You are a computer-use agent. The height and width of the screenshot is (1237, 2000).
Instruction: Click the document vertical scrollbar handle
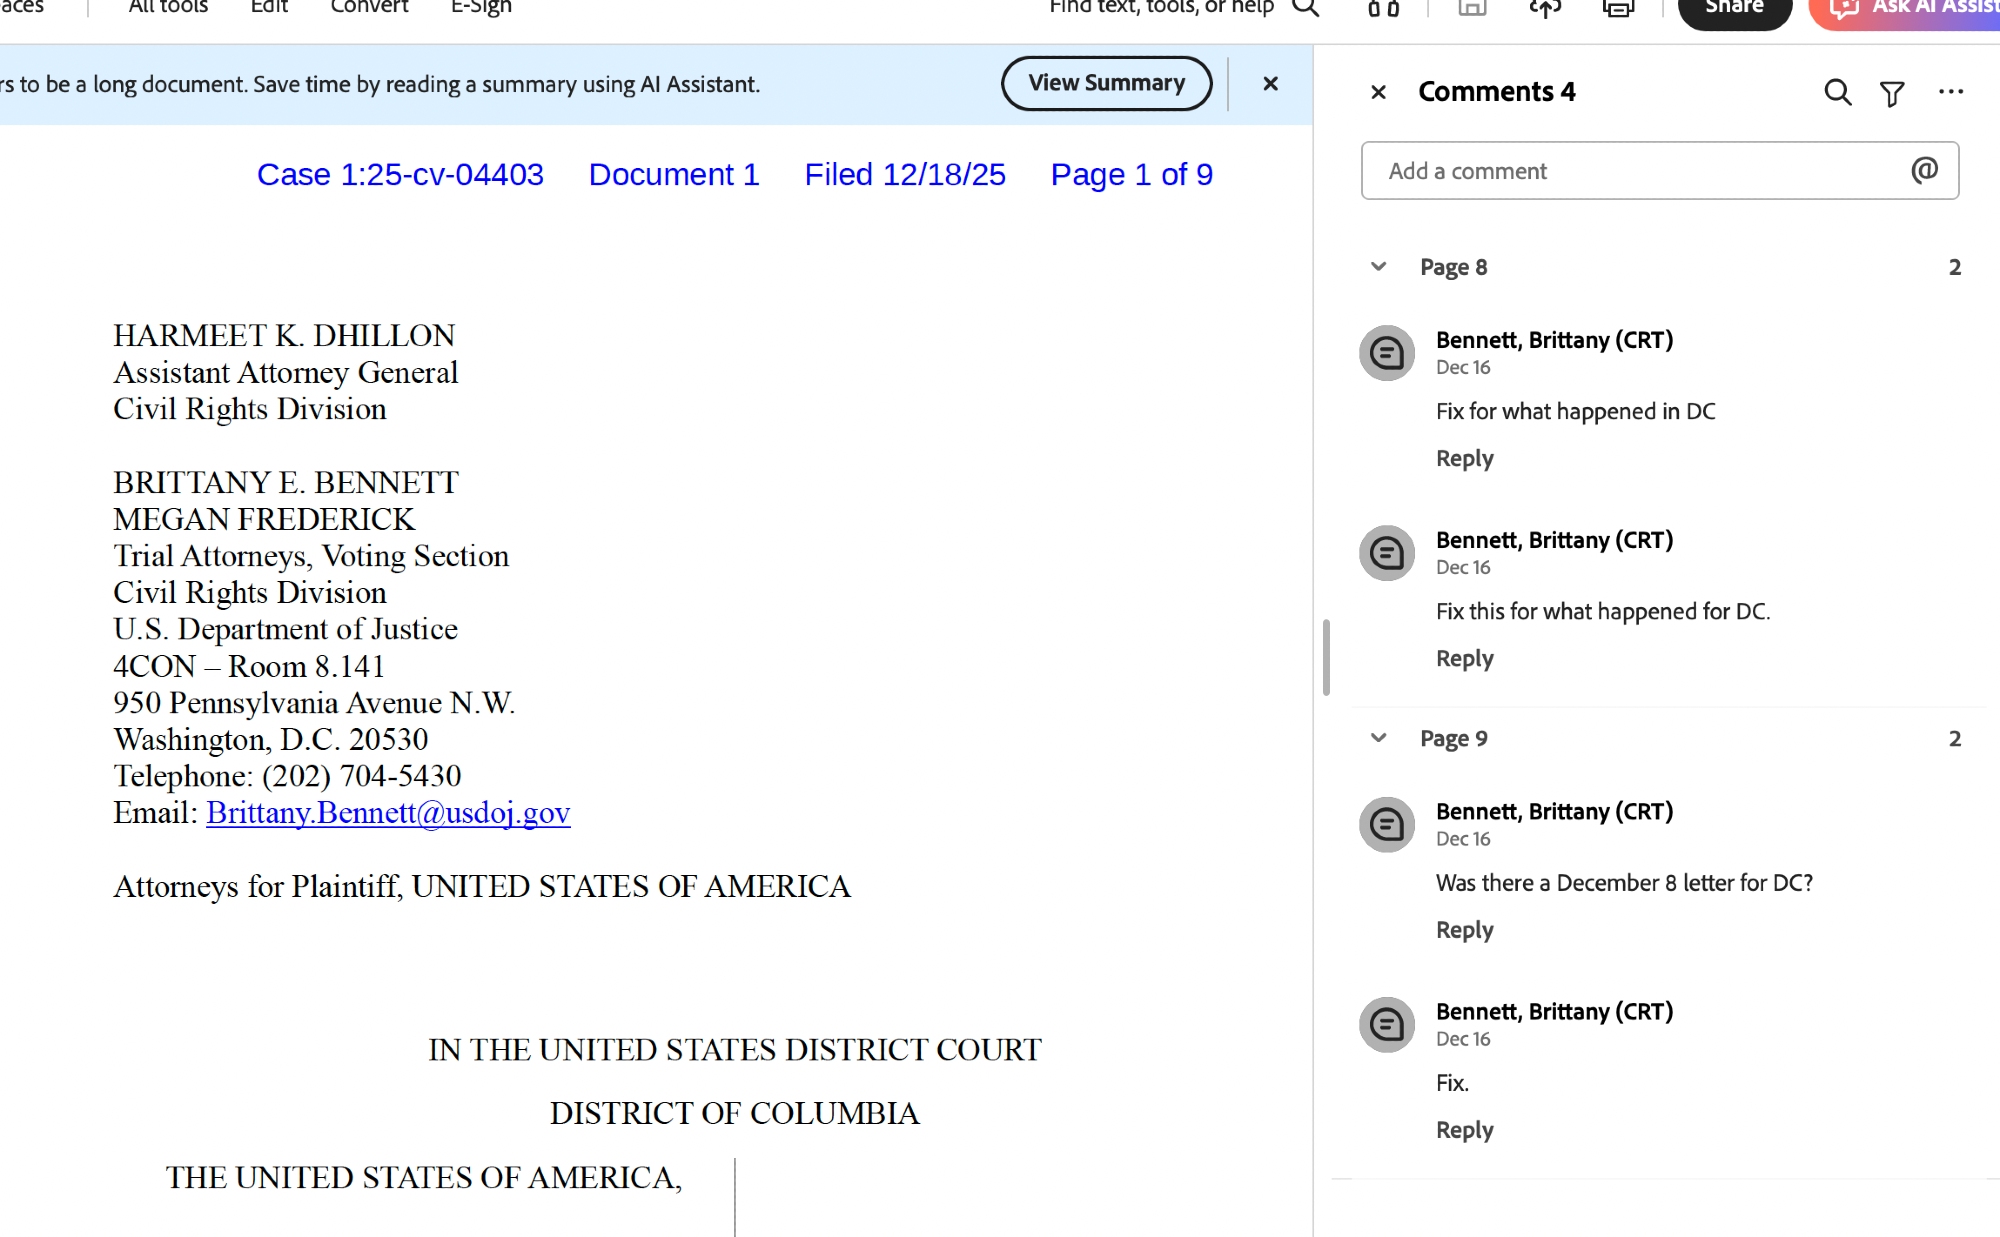[1326, 657]
